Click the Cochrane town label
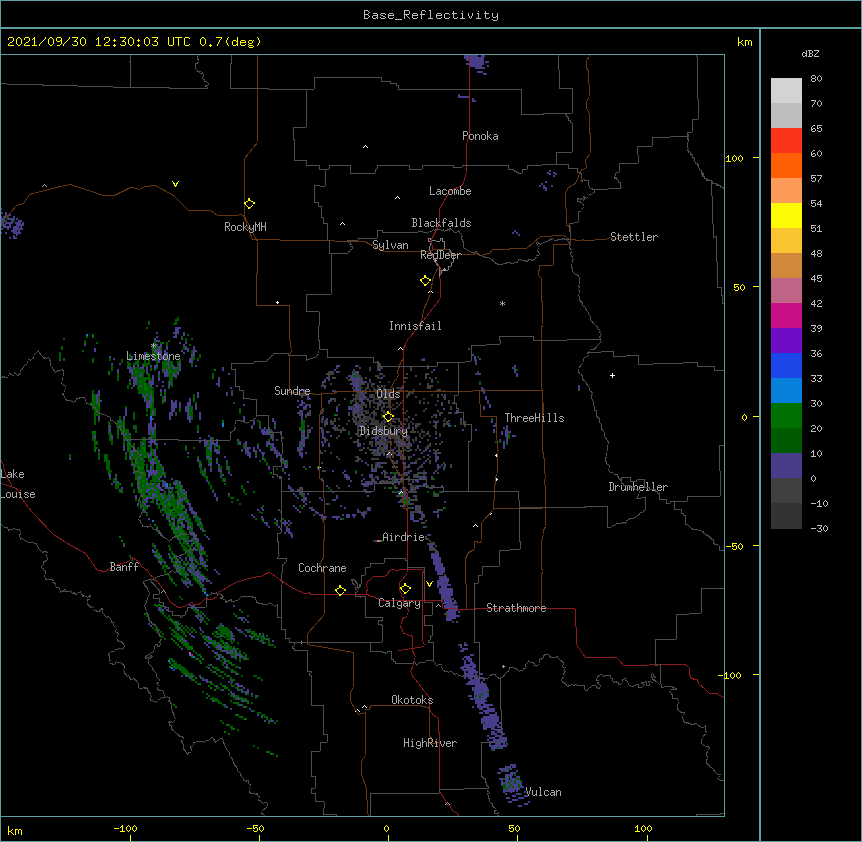The image size is (862, 842). [322, 568]
